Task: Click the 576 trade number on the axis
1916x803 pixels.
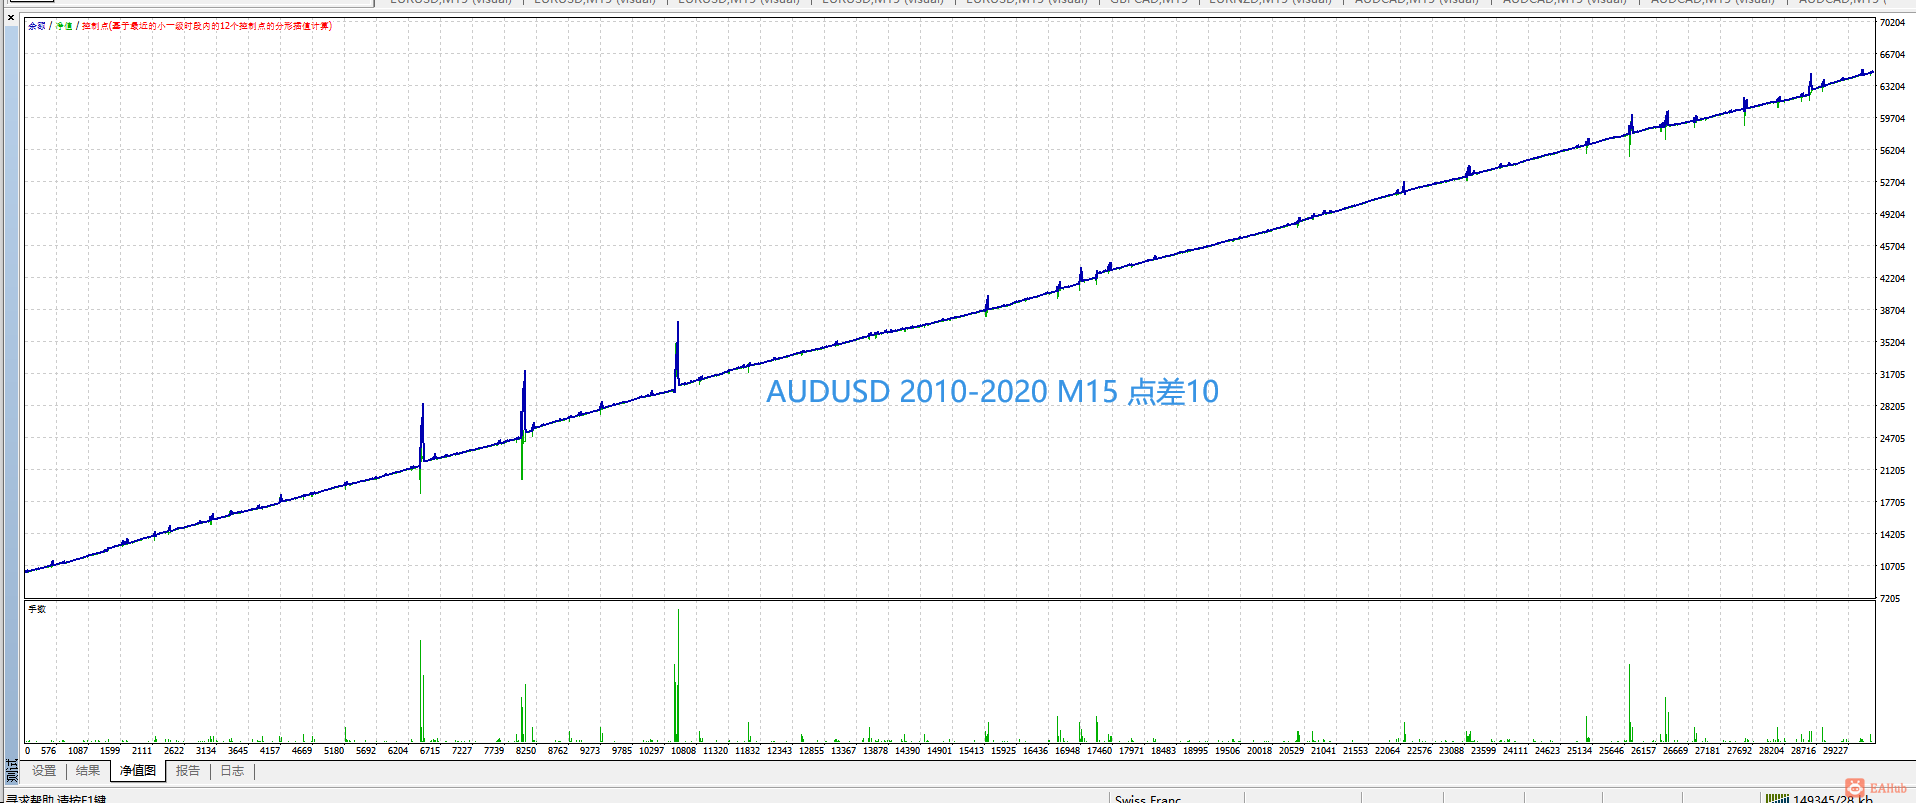Action: [48, 750]
